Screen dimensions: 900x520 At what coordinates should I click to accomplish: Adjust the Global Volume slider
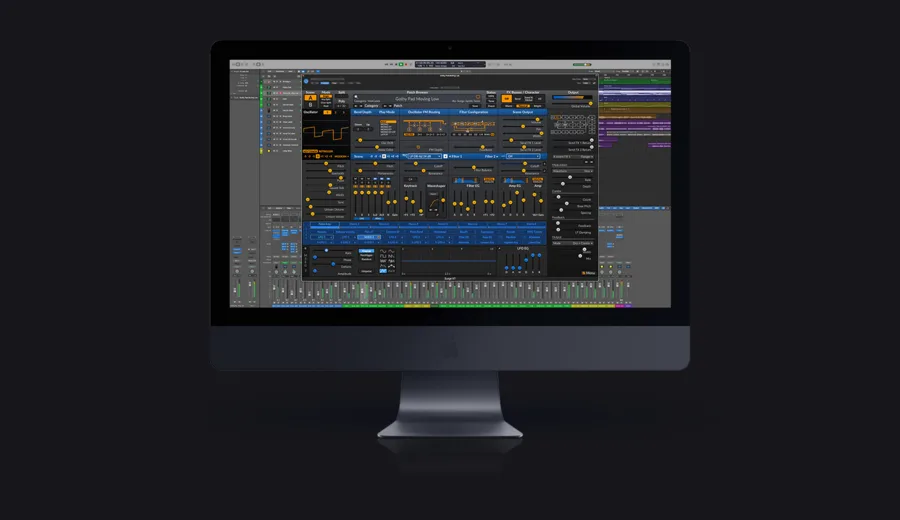tap(572, 103)
